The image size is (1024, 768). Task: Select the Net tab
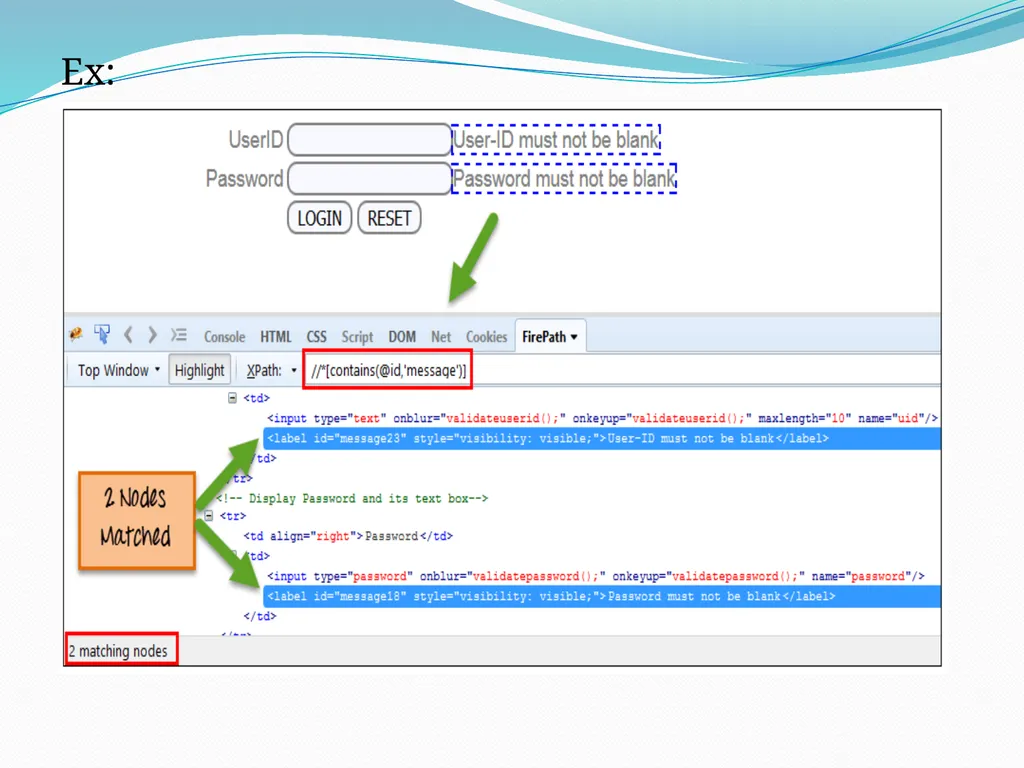[x=441, y=337]
